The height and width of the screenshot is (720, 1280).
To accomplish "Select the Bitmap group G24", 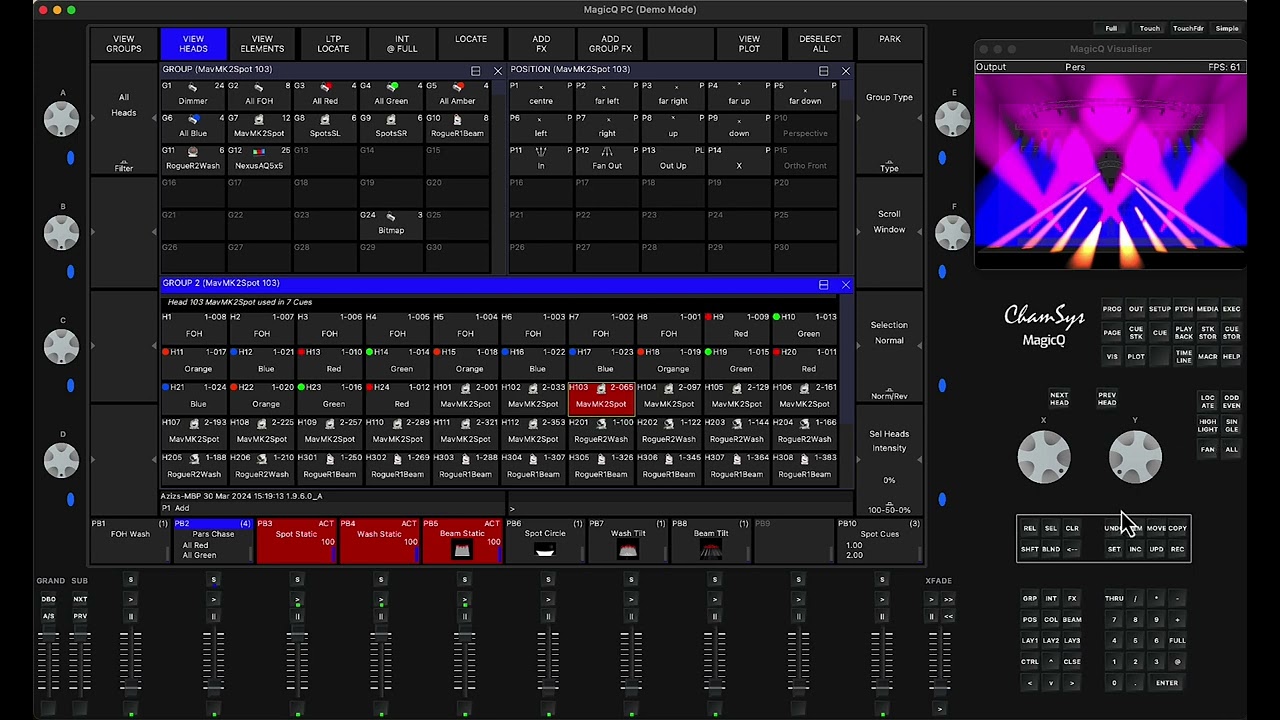I will click(391, 223).
